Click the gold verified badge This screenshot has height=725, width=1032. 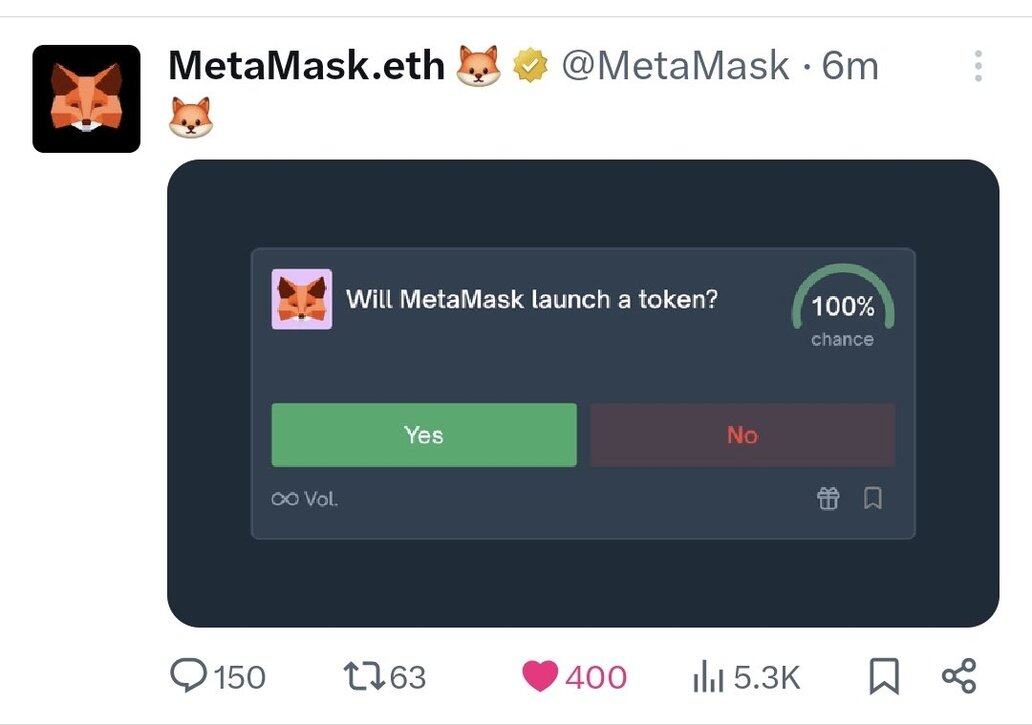(530, 66)
